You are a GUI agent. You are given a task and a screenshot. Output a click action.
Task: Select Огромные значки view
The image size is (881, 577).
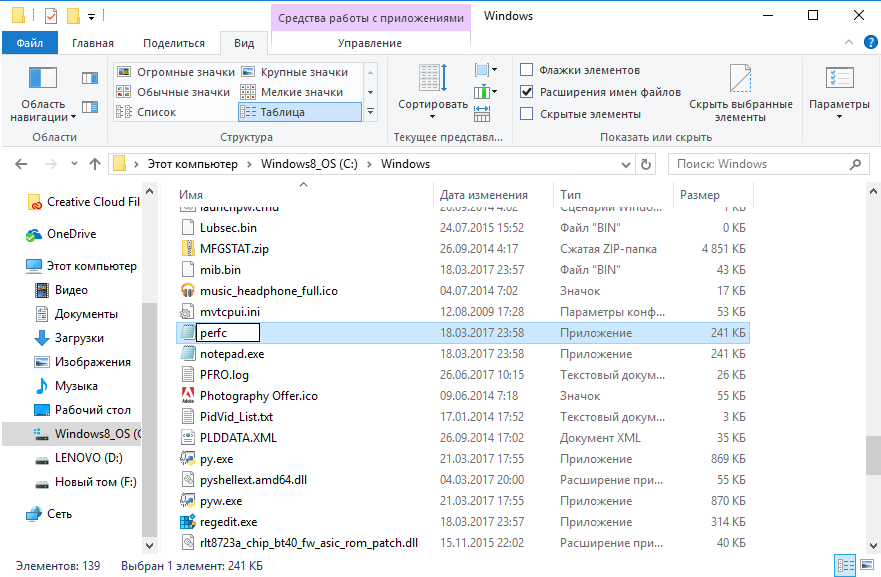click(175, 72)
